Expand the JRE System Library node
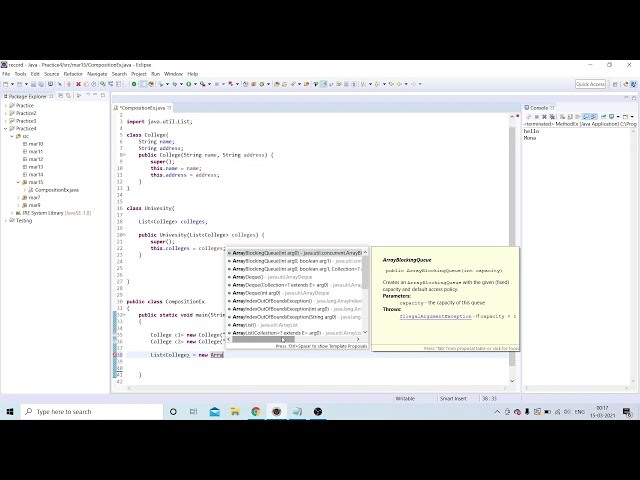Image resolution: width=640 pixels, height=480 pixels. point(12,213)
